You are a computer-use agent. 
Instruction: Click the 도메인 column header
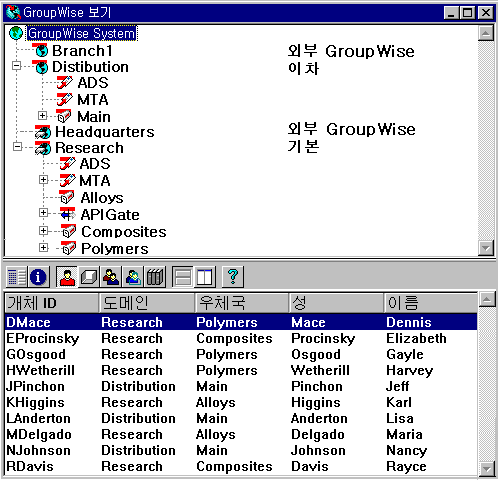point(147,303)
